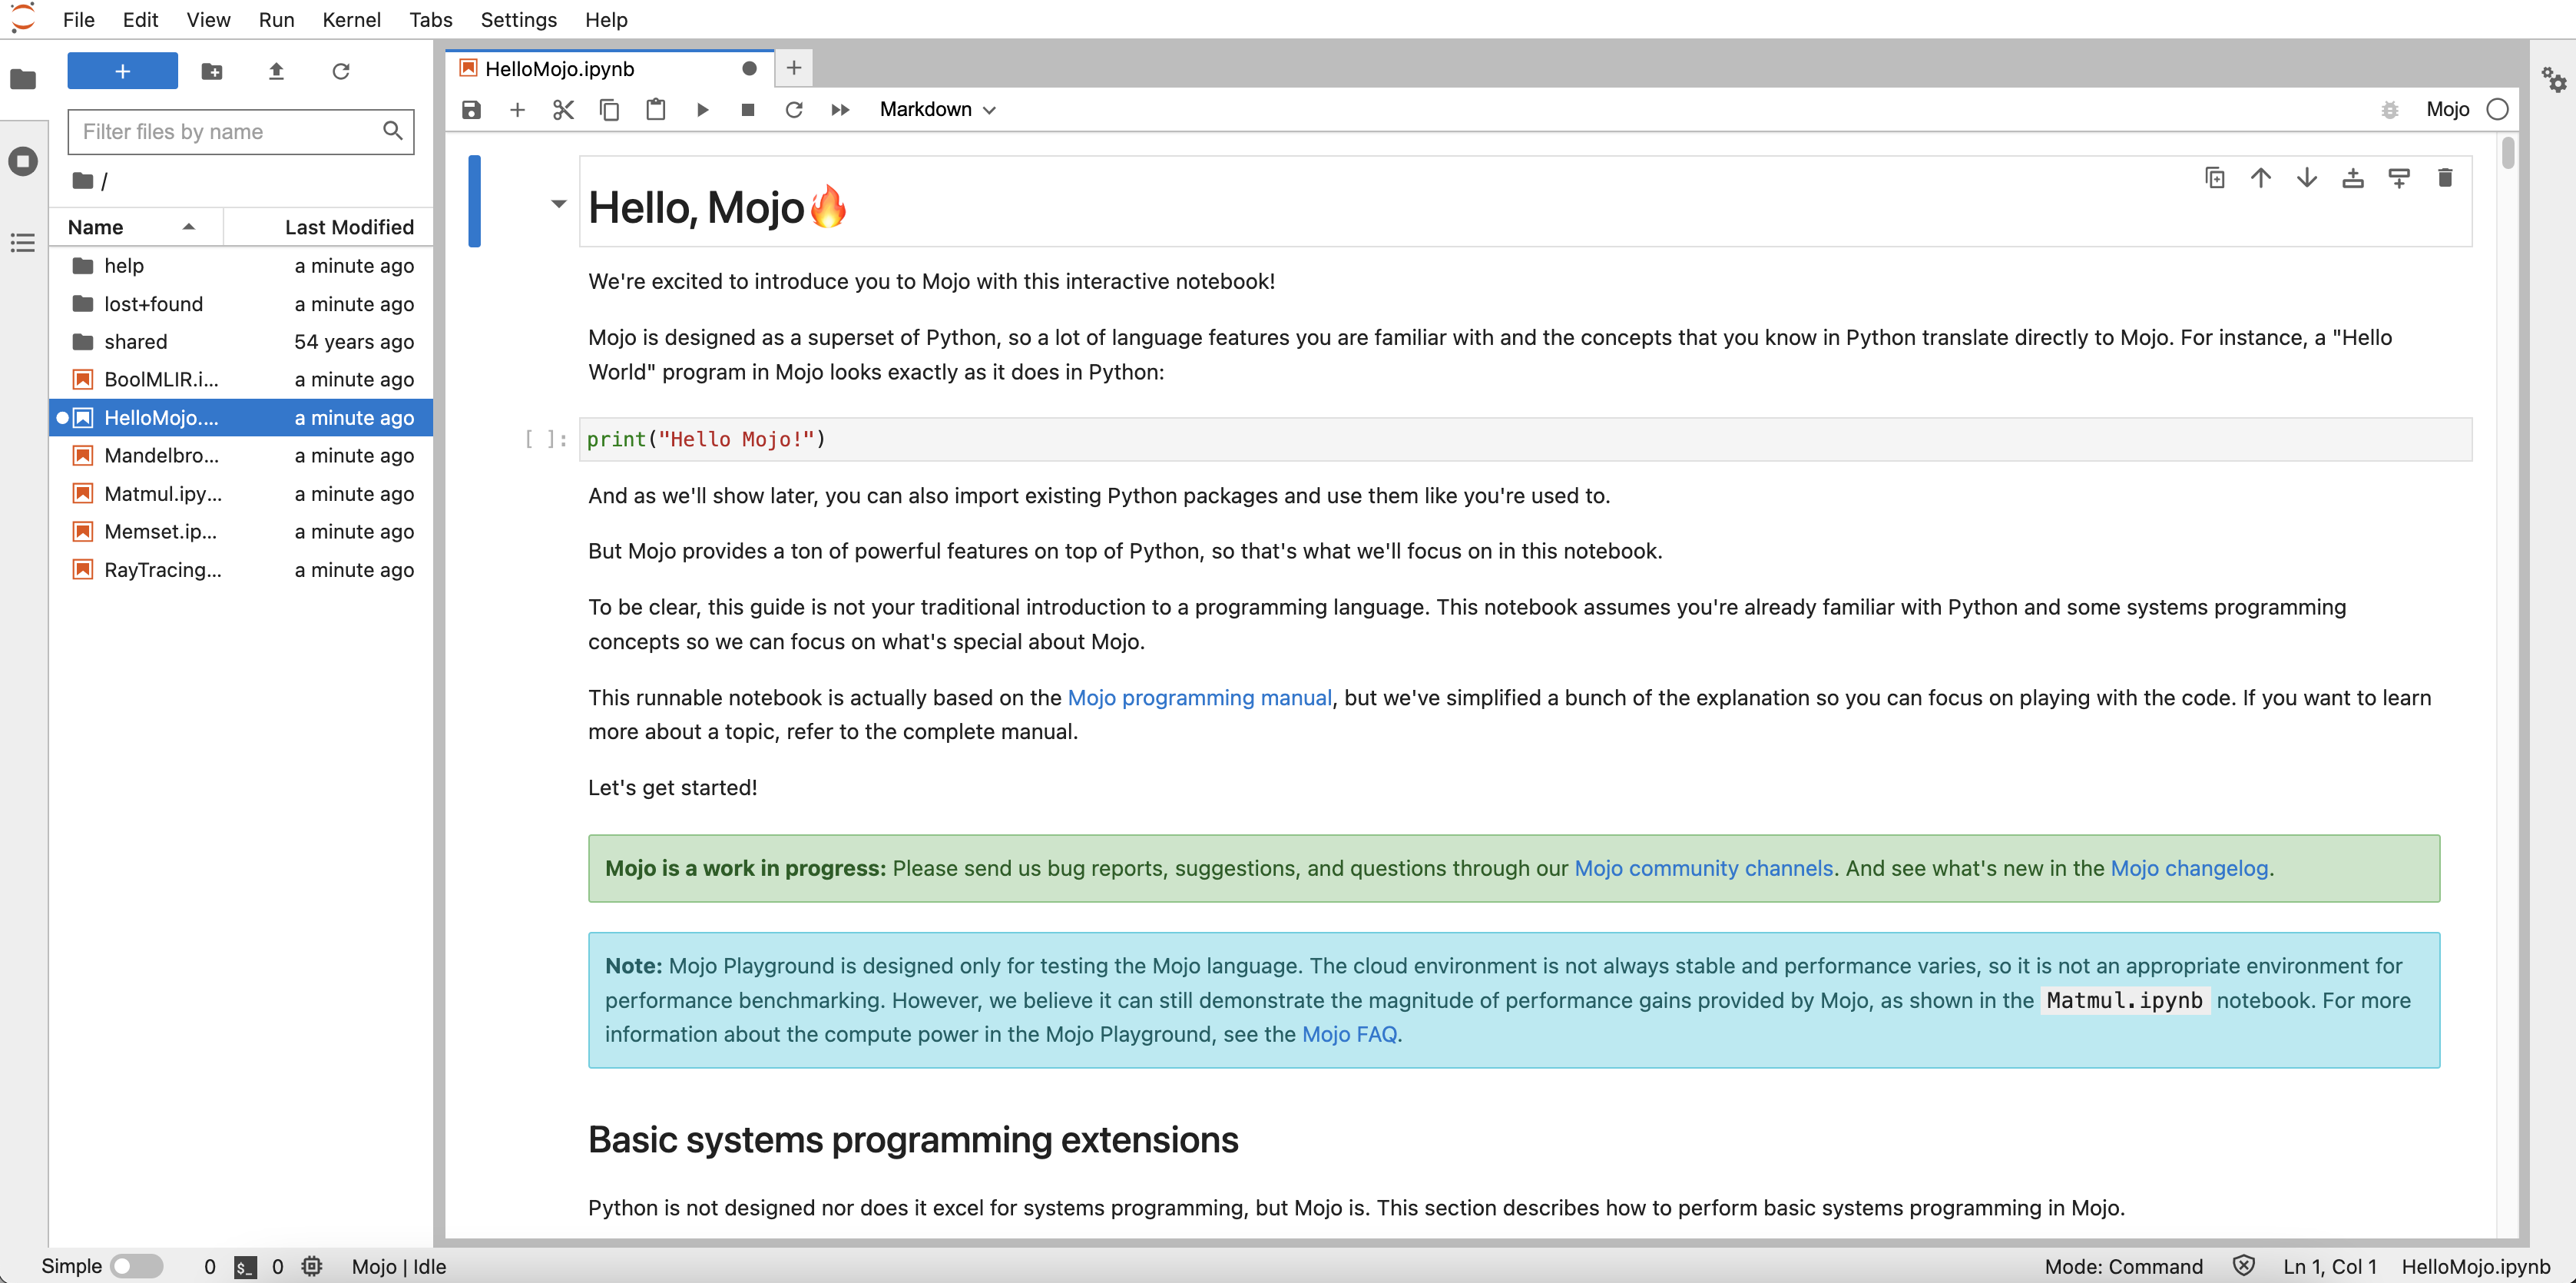Save the notebook with the floppy disk icon
Screen dimensions: 2576x1283
tap(471, 110)
